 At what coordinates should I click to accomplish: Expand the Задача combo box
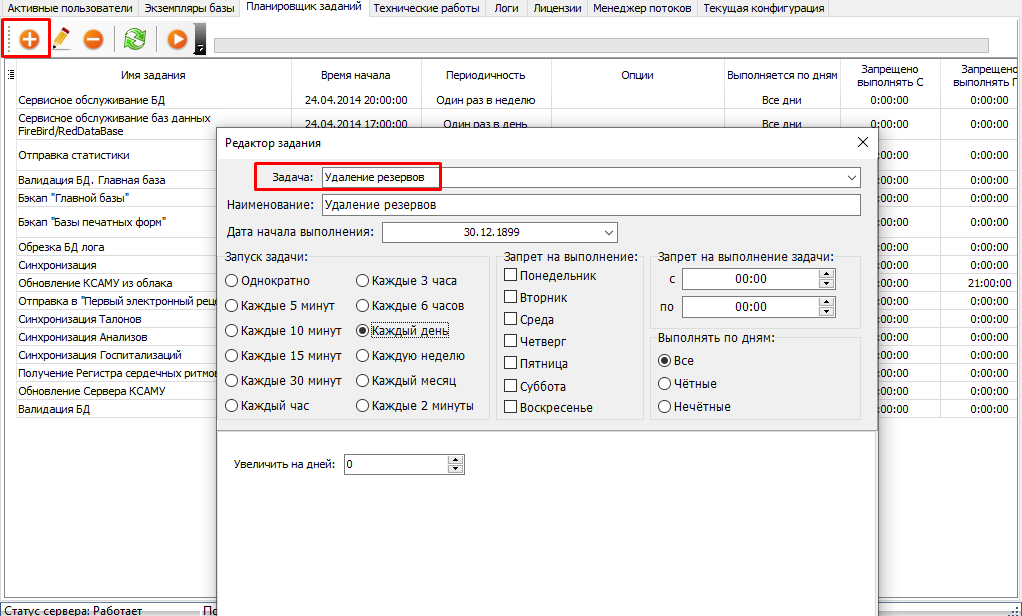851,177
